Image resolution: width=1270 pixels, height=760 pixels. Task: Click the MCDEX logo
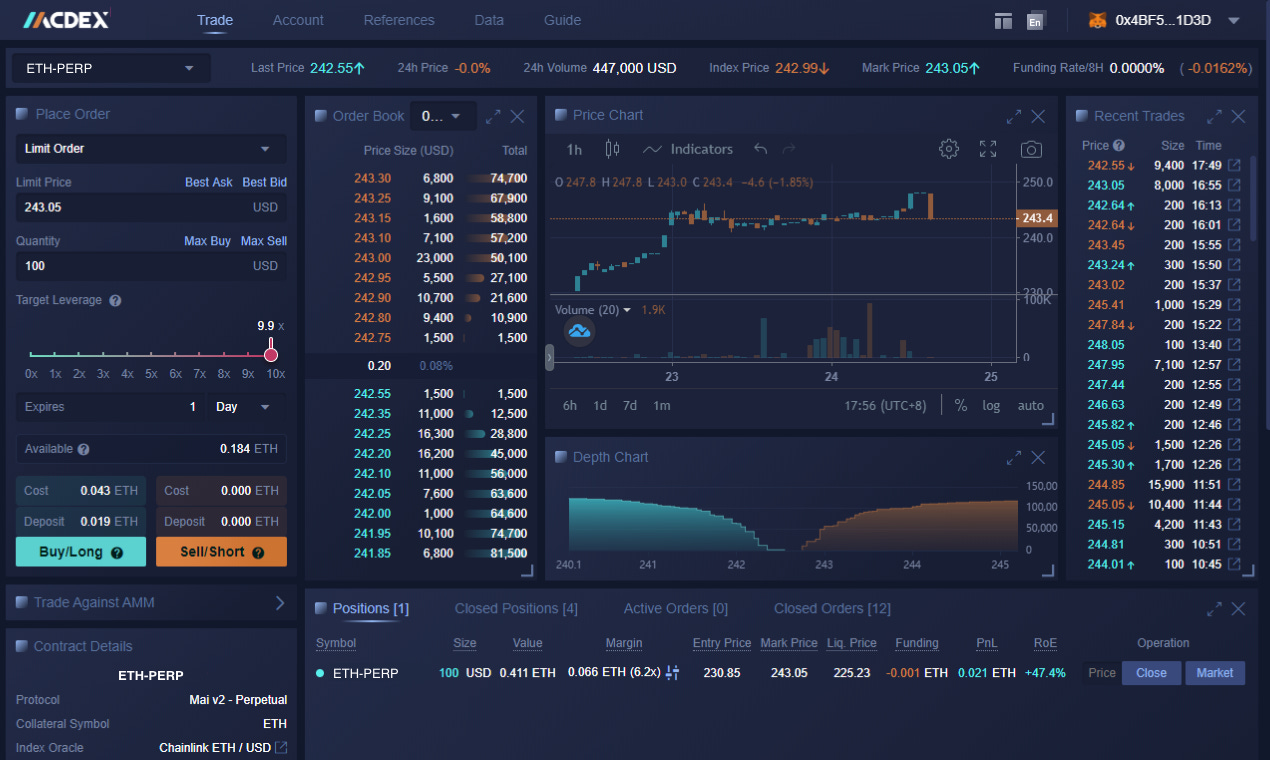67,19
